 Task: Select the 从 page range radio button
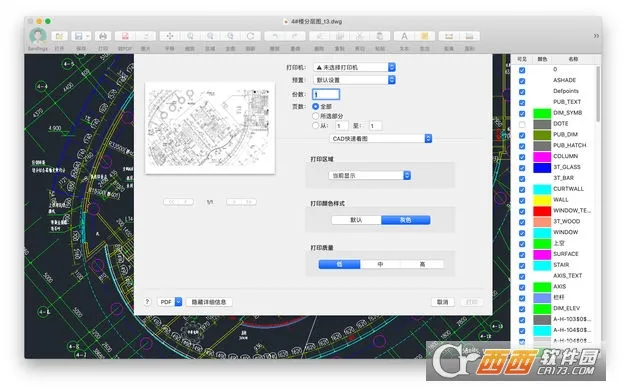tap(316, 125)
